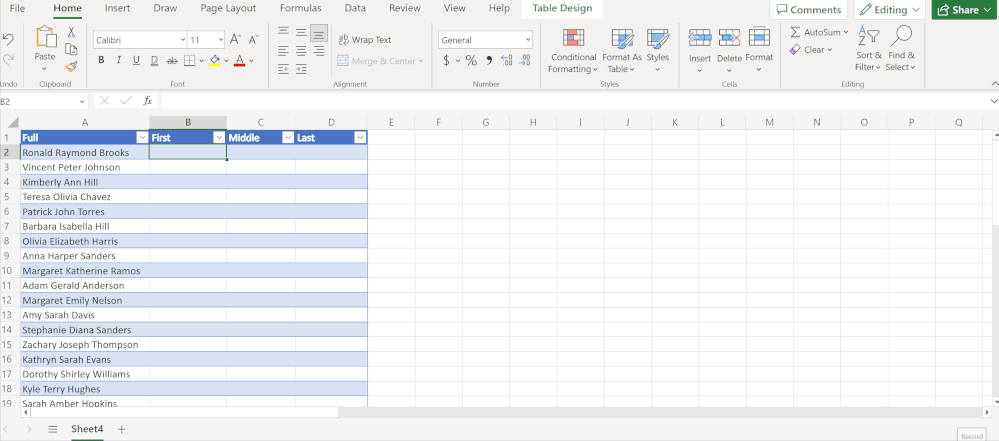Activate the Format Painter brush
This screenshot has height=441, width=999.
[x=71, y=66]
